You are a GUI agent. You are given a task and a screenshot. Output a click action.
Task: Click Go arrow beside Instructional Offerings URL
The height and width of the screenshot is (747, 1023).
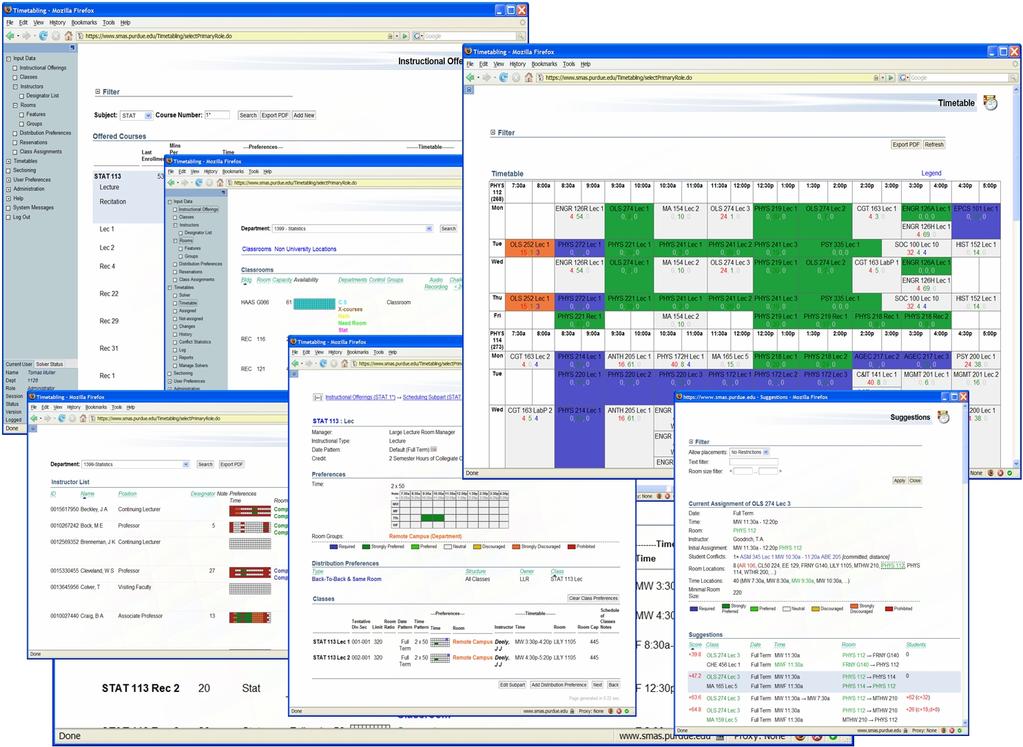coord(405,37)
